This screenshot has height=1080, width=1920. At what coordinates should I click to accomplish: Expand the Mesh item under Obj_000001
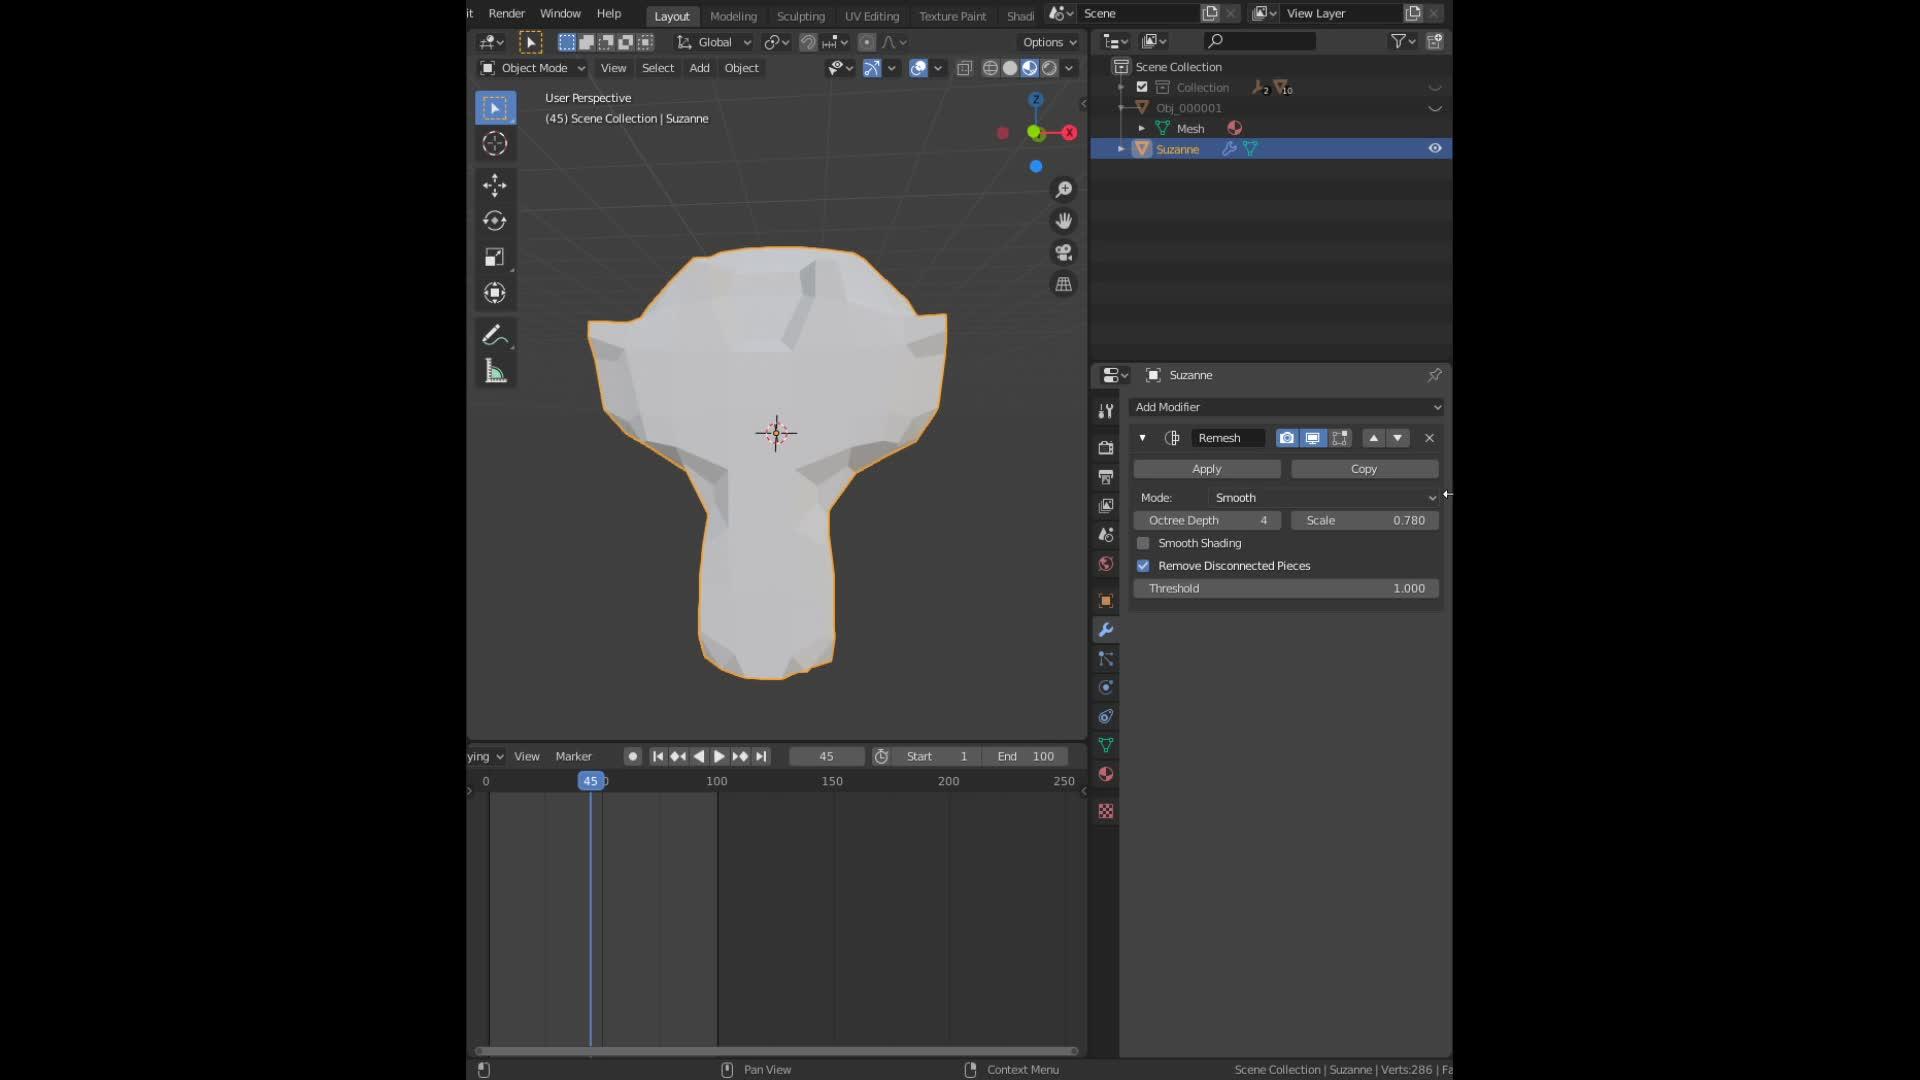click(1143, 128)
